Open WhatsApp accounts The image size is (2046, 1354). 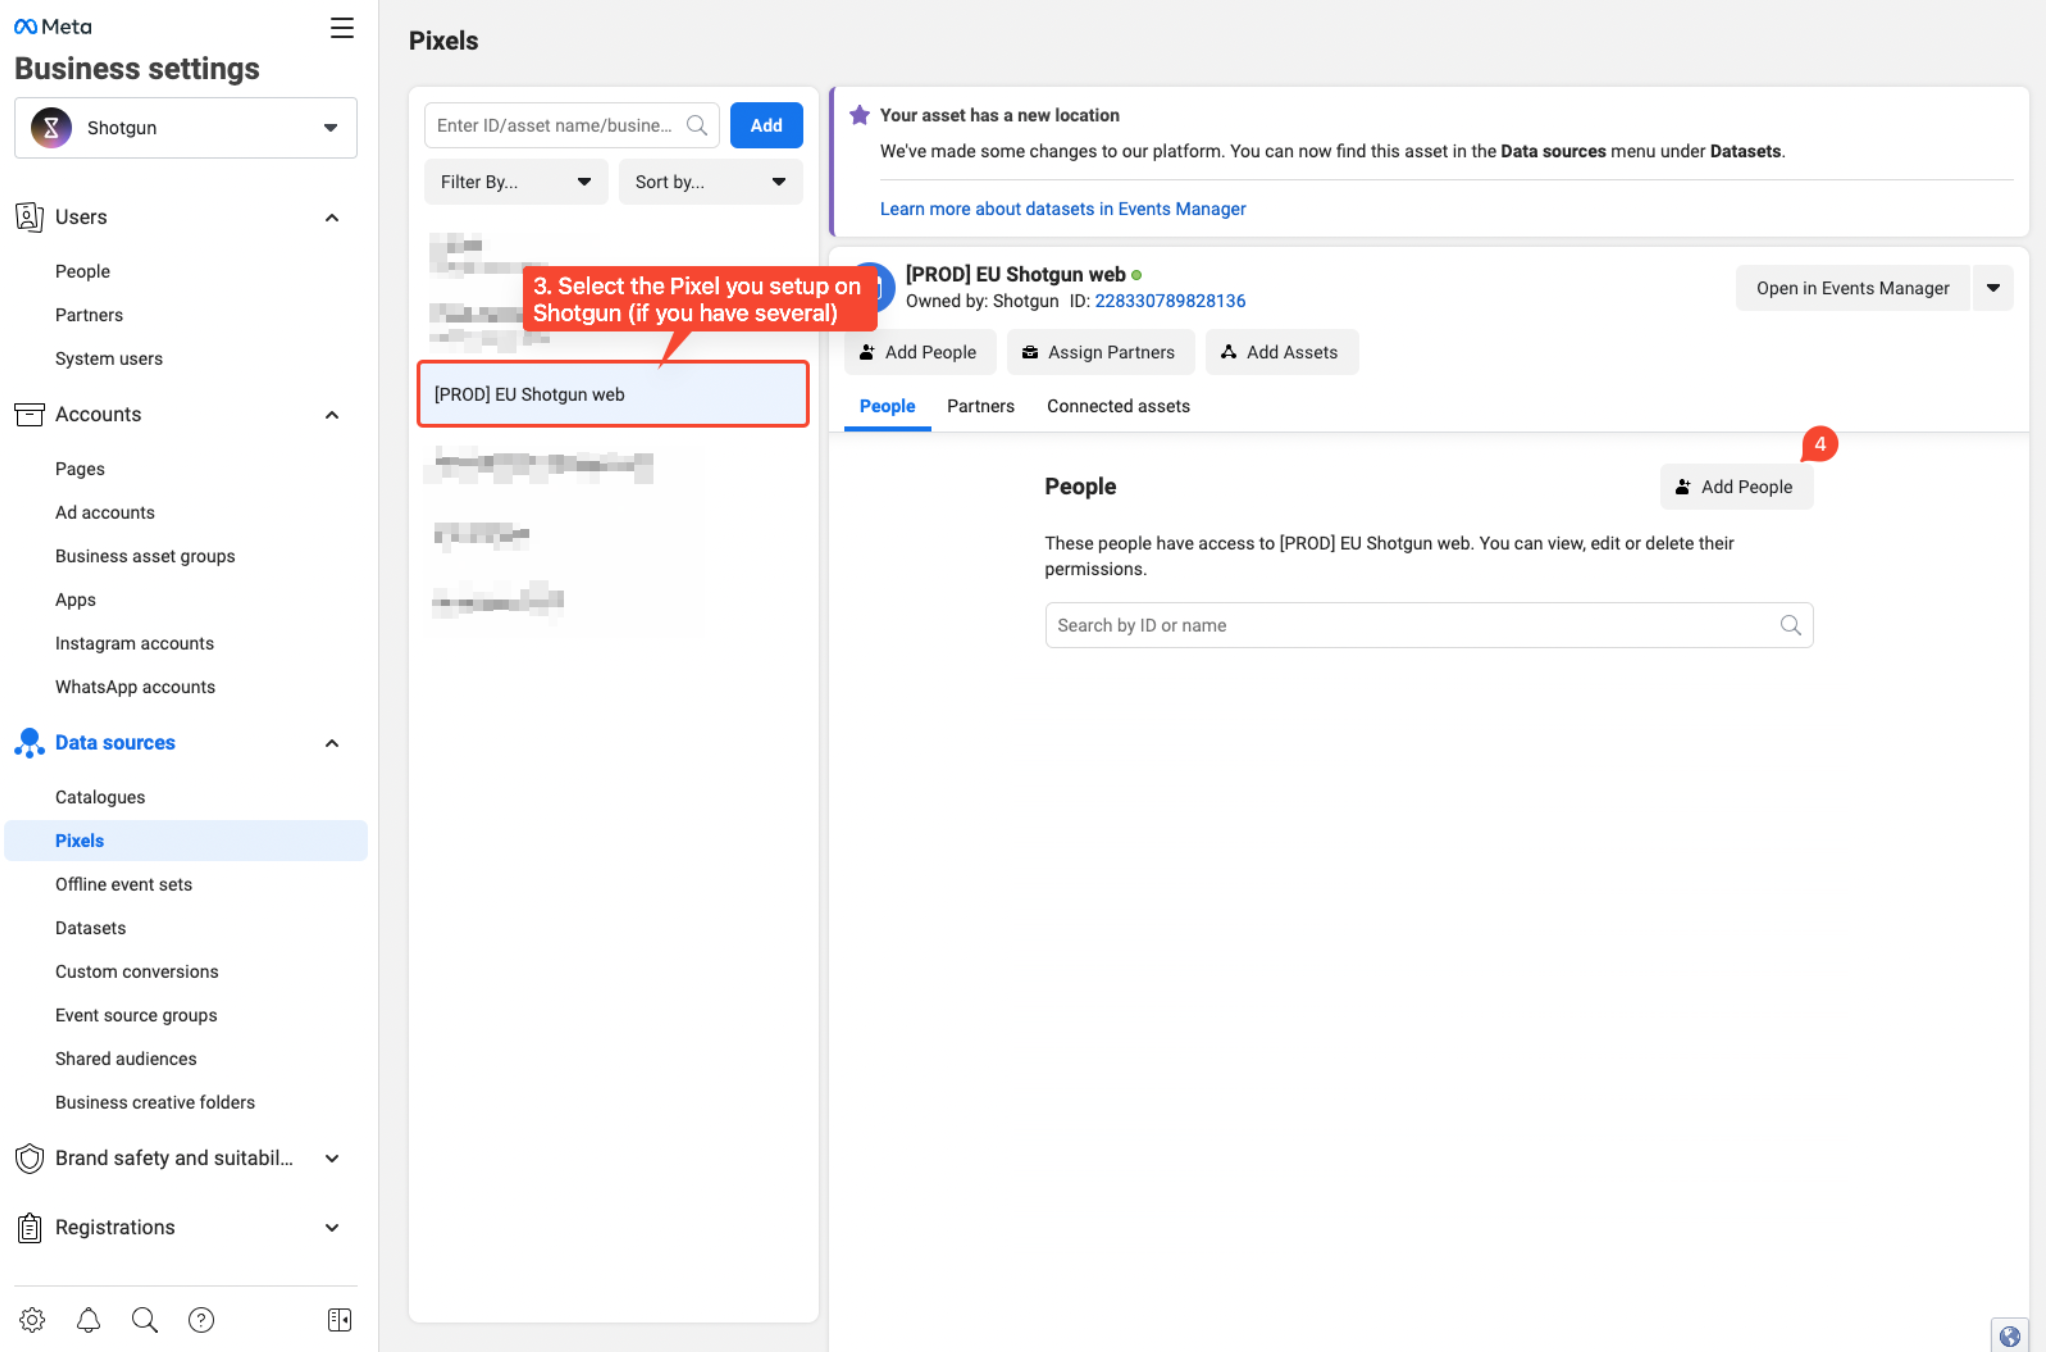click(135, 687)
